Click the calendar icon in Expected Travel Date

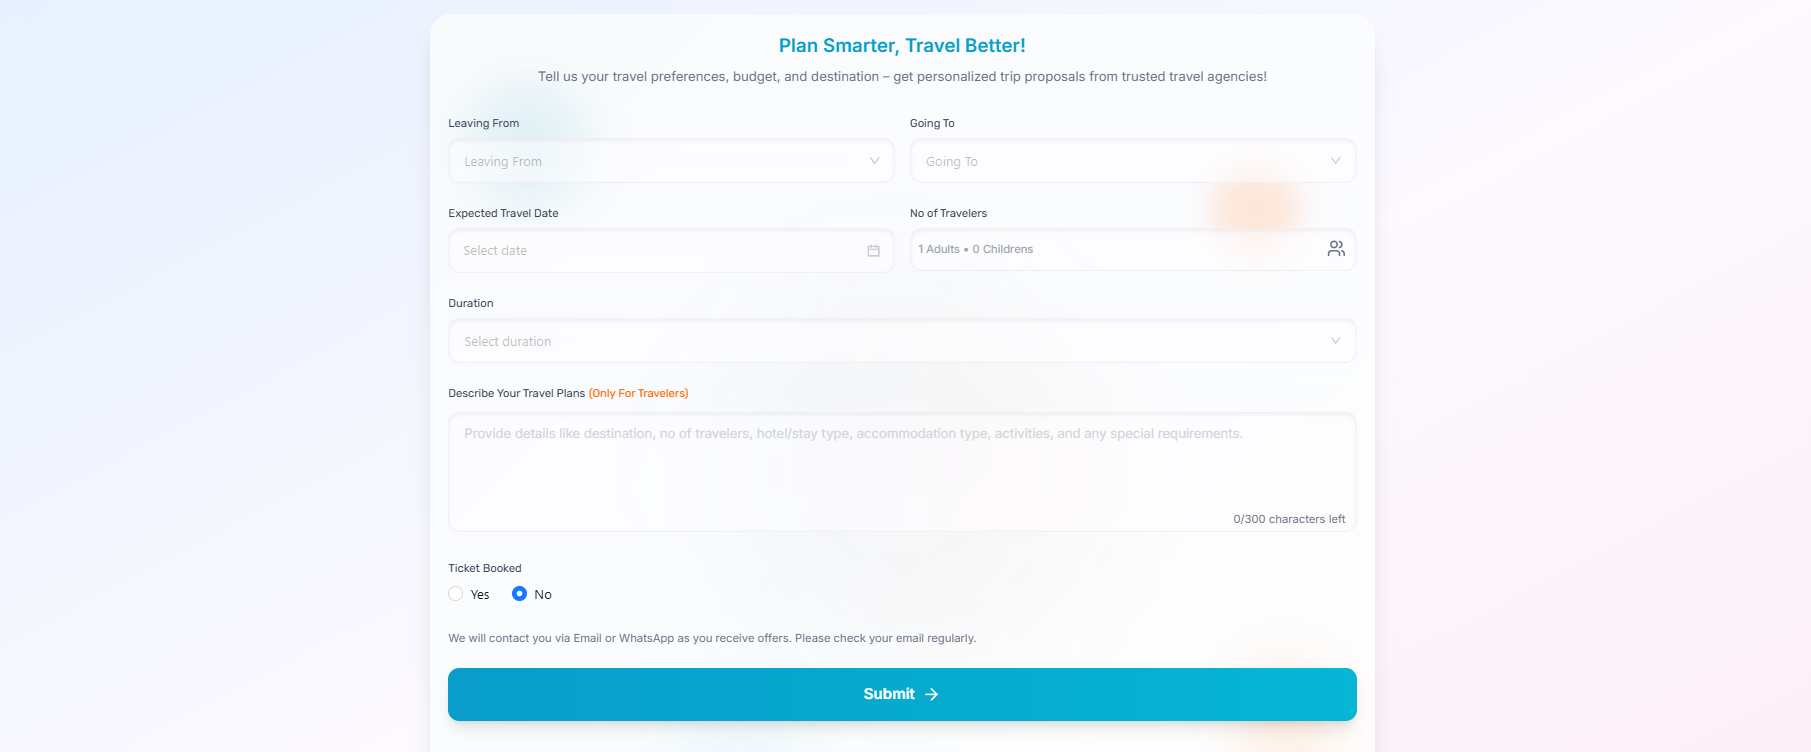(873, 251)
